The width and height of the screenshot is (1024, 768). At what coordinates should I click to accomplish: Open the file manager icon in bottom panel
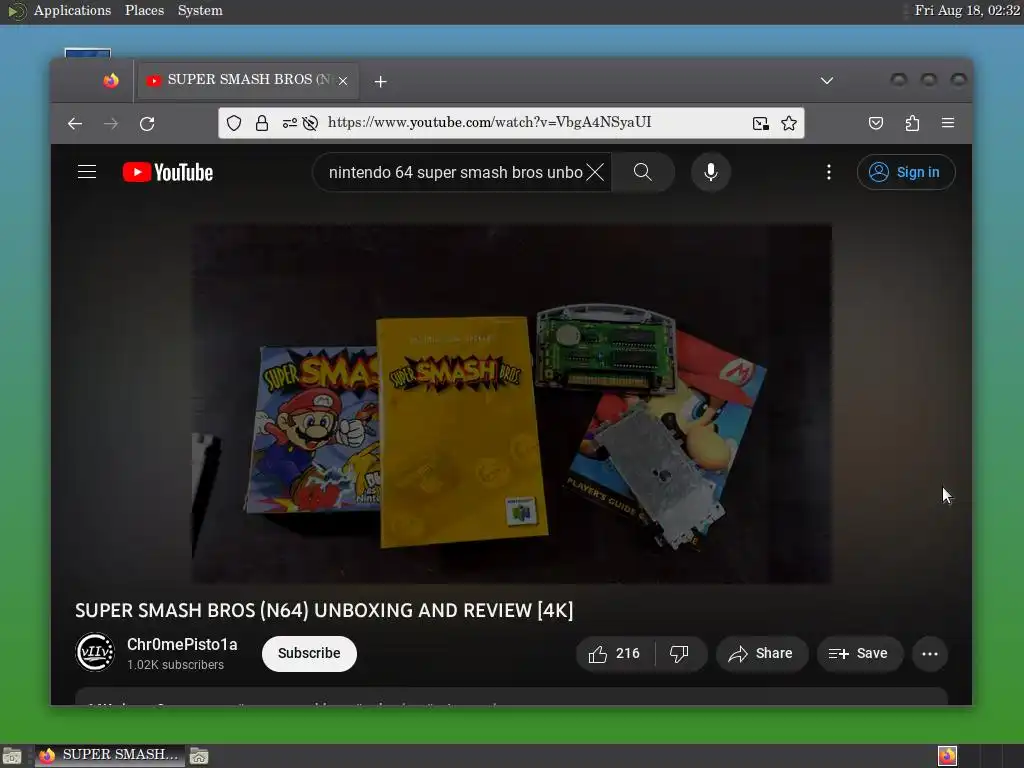[199, 756]
